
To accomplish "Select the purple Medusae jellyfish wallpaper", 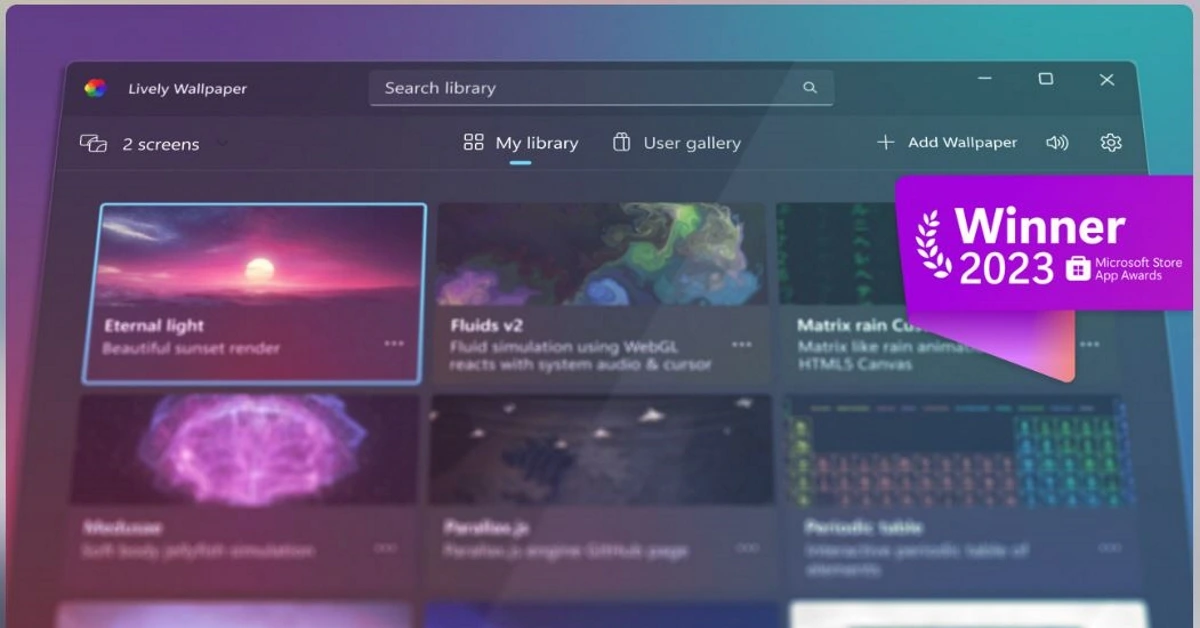I will [244, 449].
